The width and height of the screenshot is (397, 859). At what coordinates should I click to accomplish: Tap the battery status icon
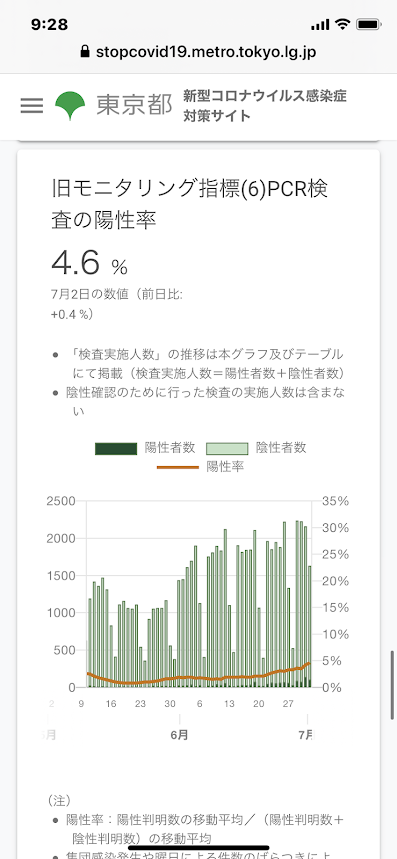pos(368,25)
